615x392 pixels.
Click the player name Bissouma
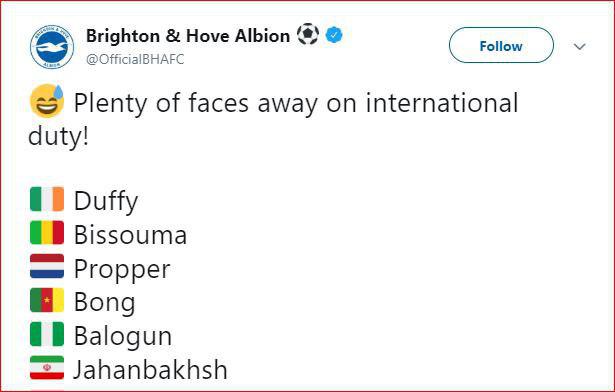130,235
